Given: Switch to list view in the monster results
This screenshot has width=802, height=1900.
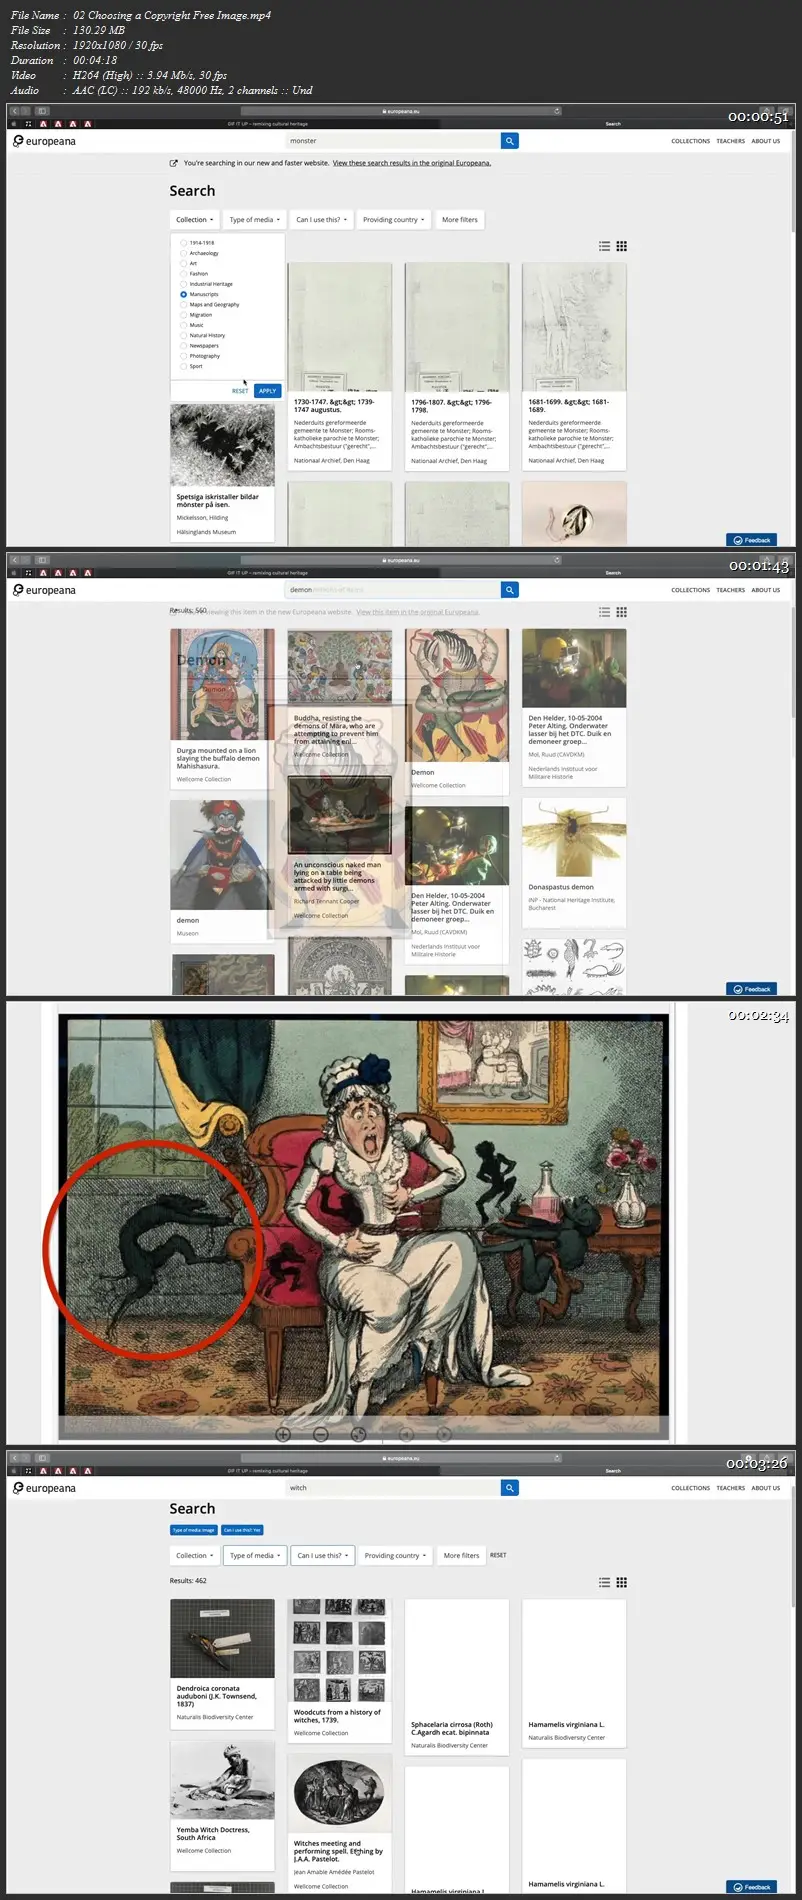Looking at the screenshot, I should point(604,246).
